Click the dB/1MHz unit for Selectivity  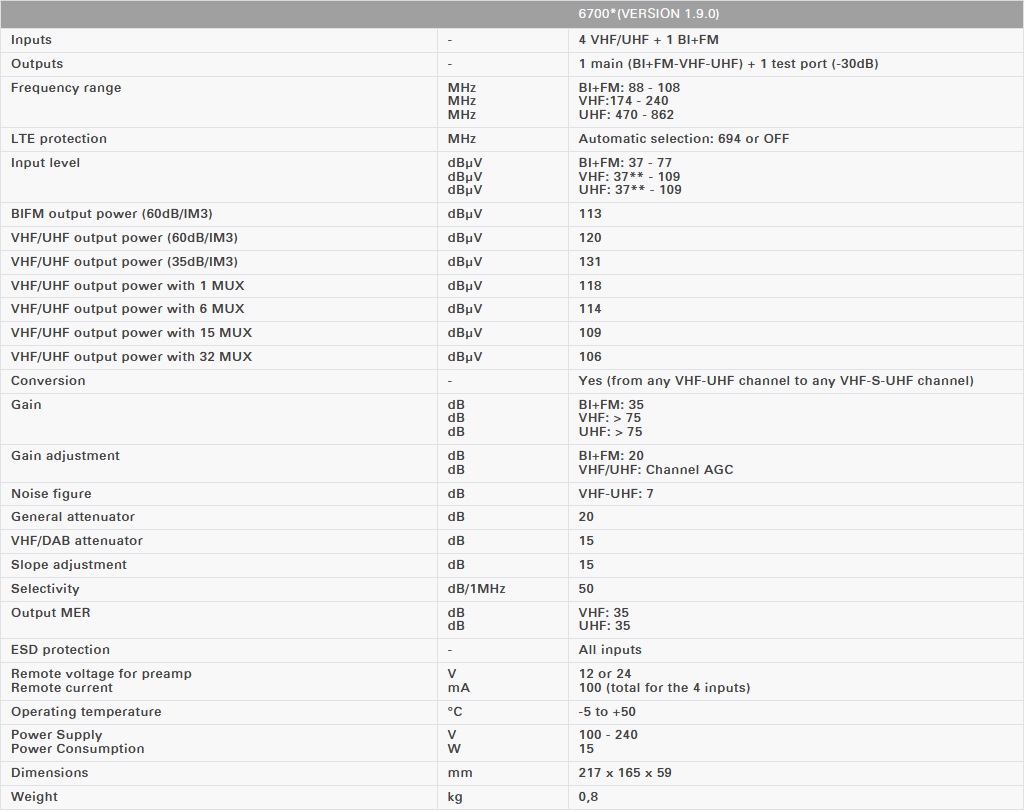pos(476,589)
